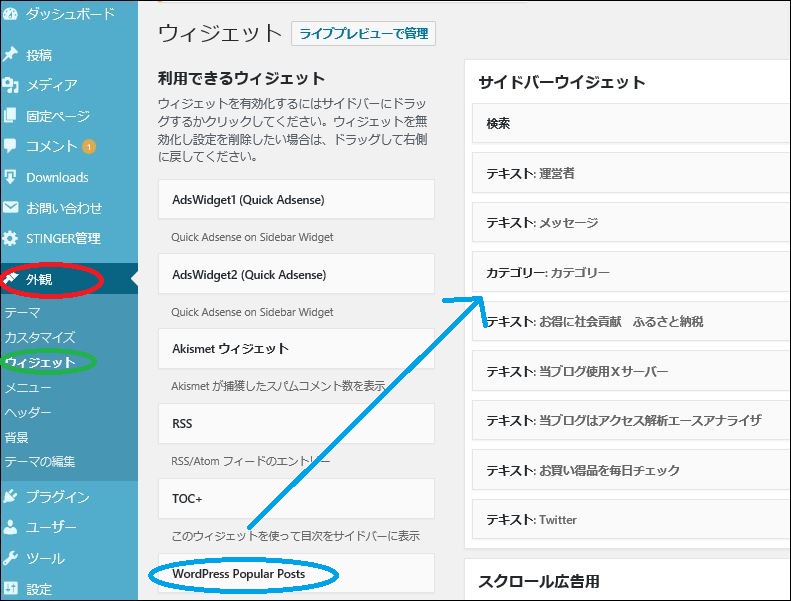The width and height of the screenshot is (791, 601).
Task: Select the AdsWidget1 (Quick Adsense) widget
Action: click(296, 199)
